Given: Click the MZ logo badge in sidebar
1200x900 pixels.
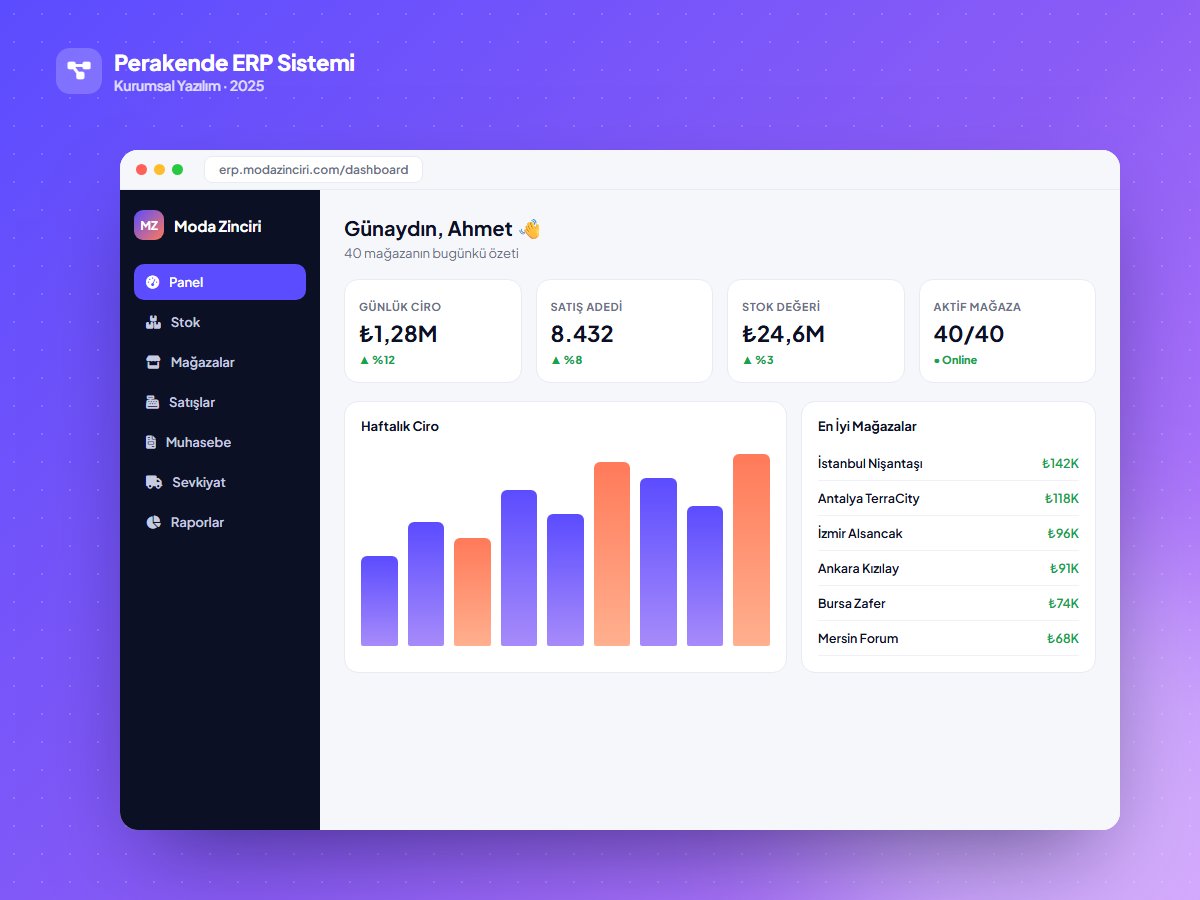Looking at the screenshot, I should pos(149,225).
